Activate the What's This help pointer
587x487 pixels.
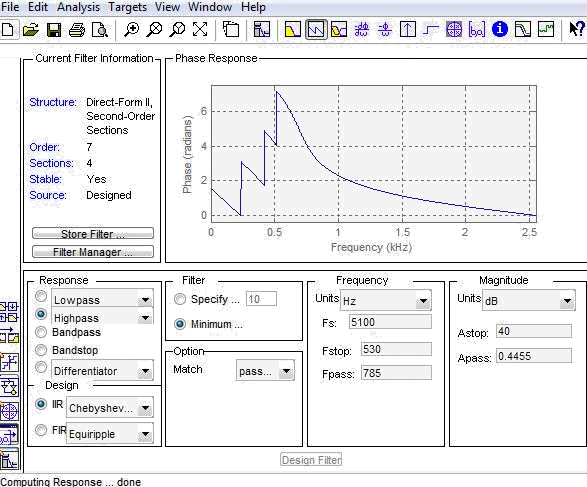tap(577, 29)
